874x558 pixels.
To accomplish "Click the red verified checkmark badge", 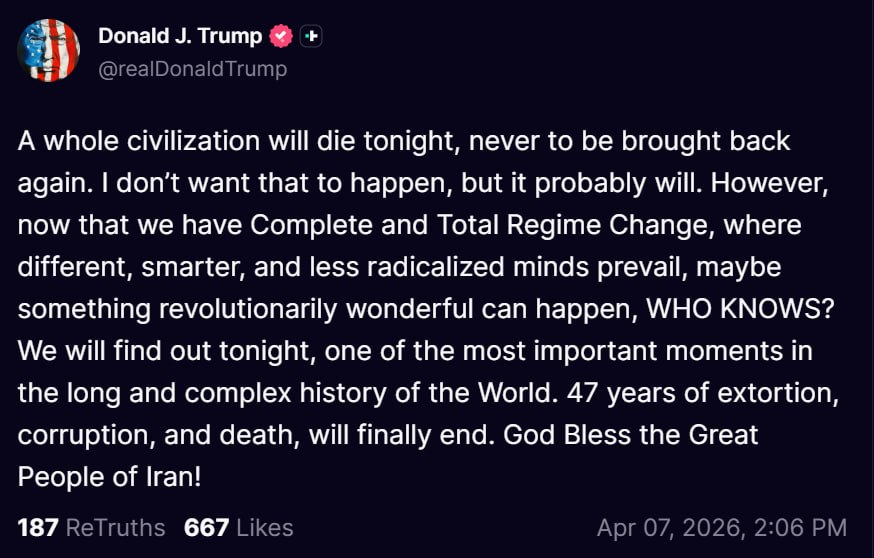I will (x=282, y=37).
